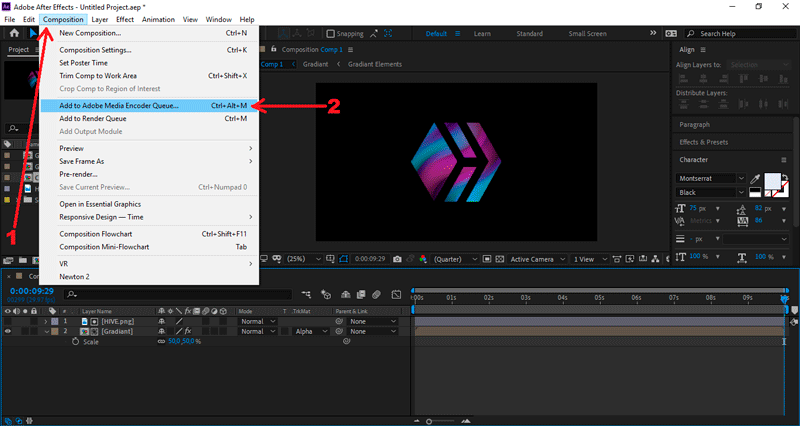The image size is (800, 426).
Task: Click the fast previews icon
Action: pos(630,259)
